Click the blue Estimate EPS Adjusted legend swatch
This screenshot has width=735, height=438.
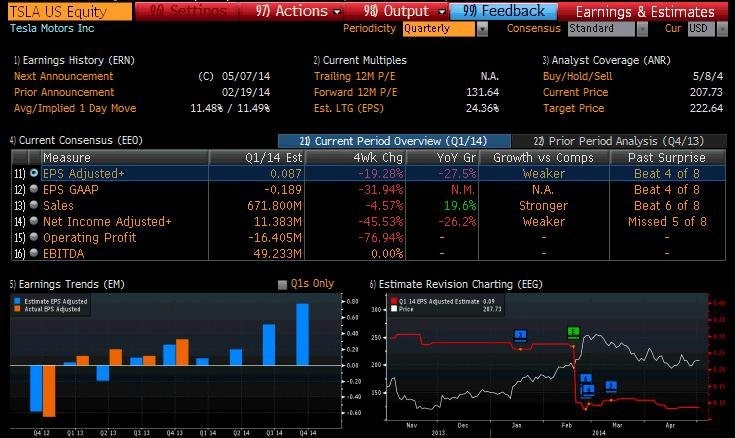tap(17, 301)
